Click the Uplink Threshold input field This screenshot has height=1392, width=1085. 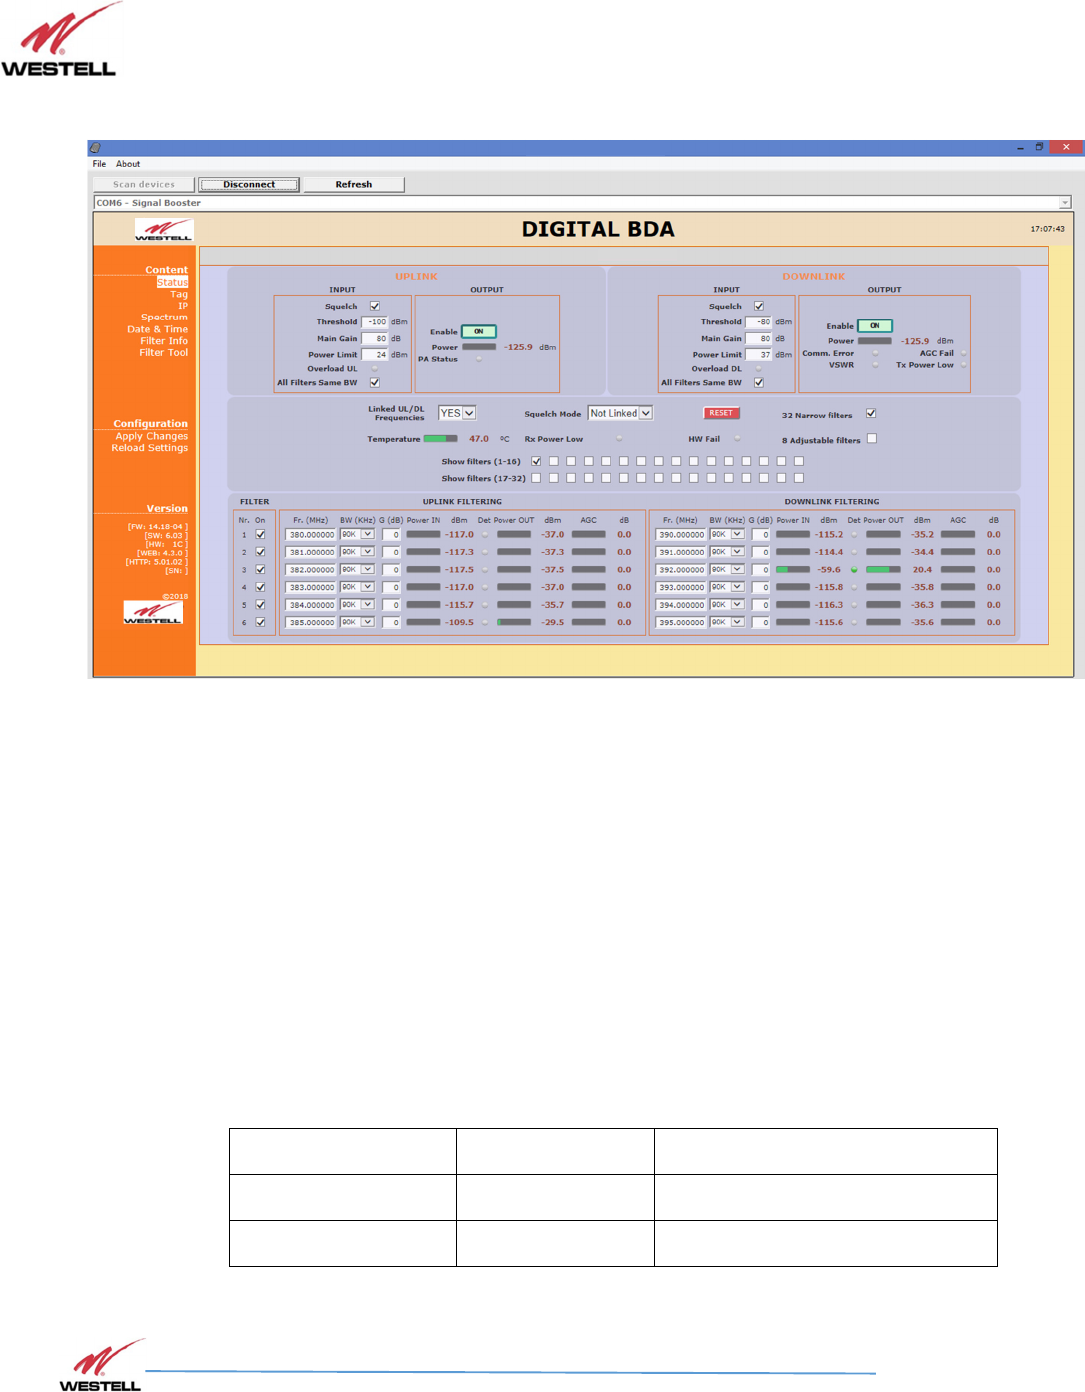coord(375,322)
